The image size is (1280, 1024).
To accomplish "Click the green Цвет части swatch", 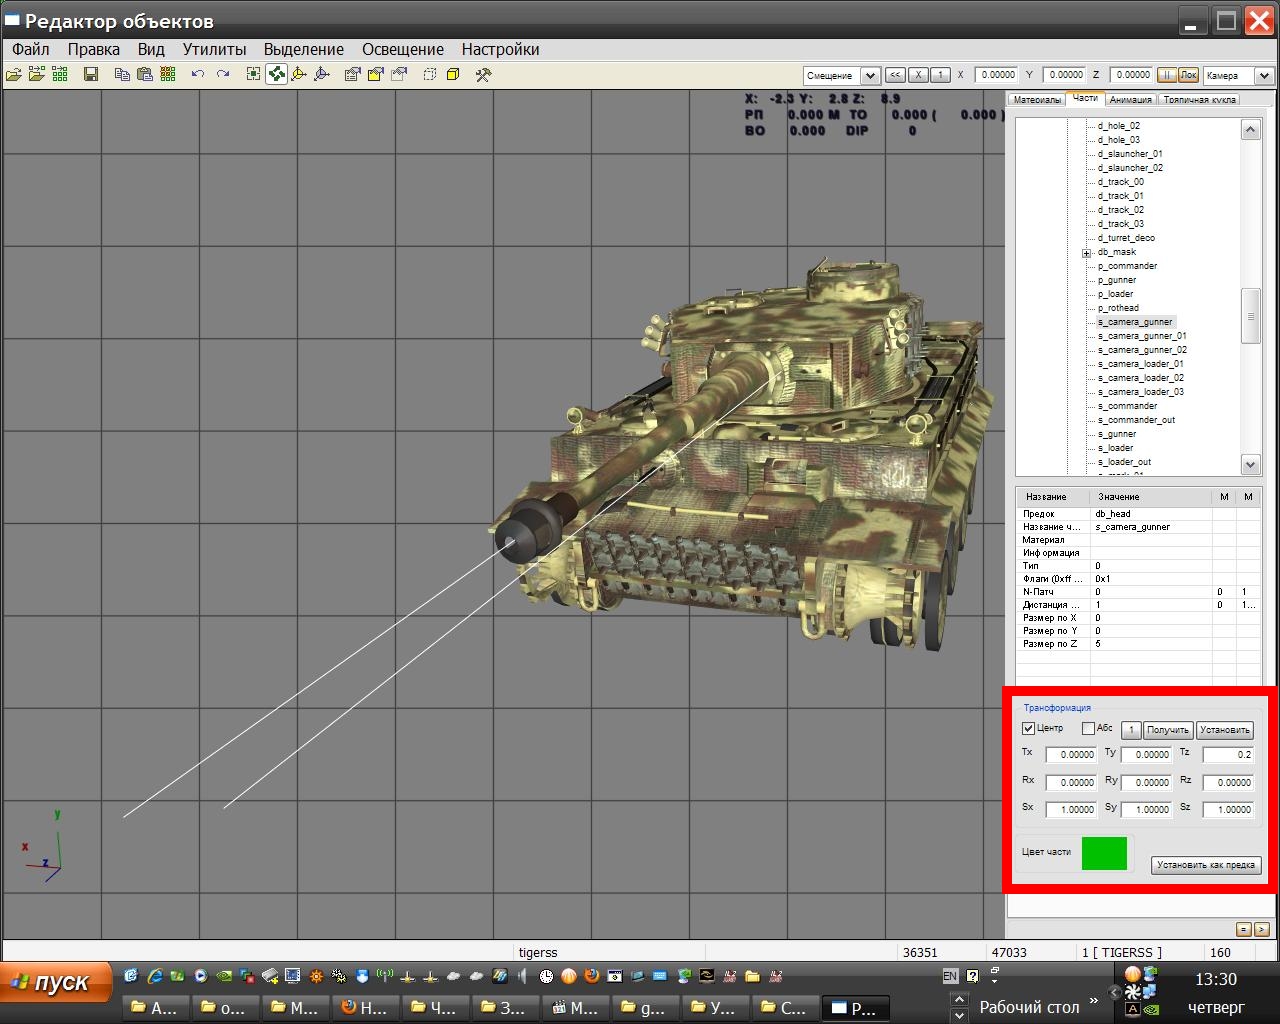I will pyautogui.click(x=1104, y=853).
